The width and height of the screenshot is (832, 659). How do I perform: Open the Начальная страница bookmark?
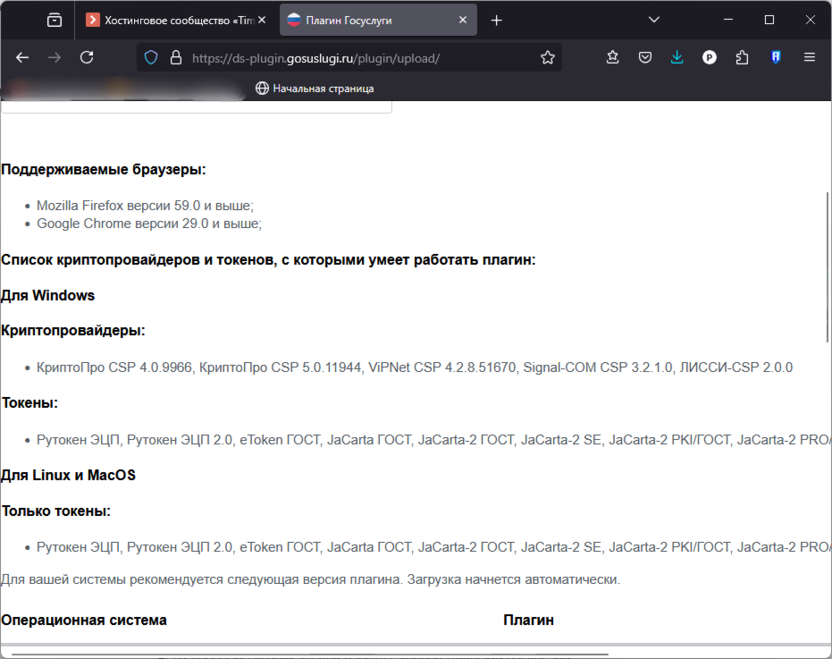point(315,88)
